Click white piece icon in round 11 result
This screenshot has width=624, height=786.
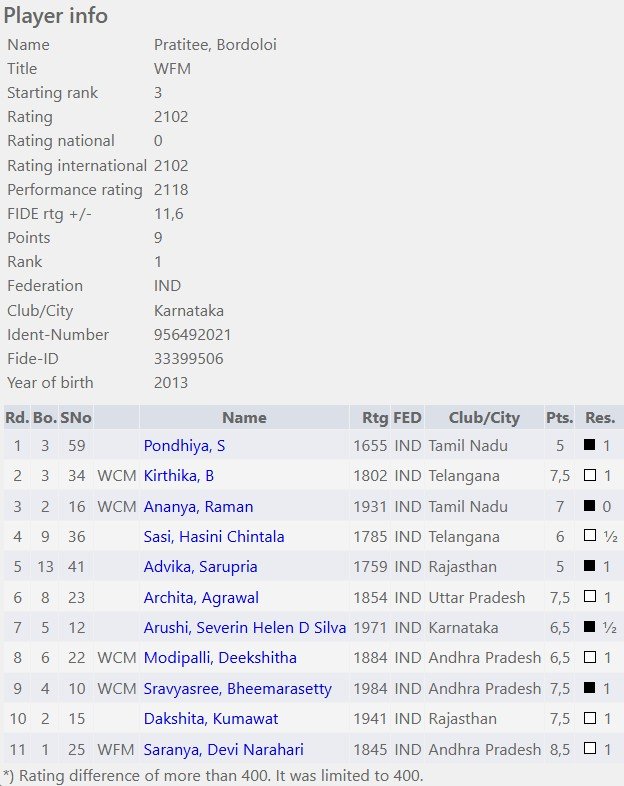point(590,748)
